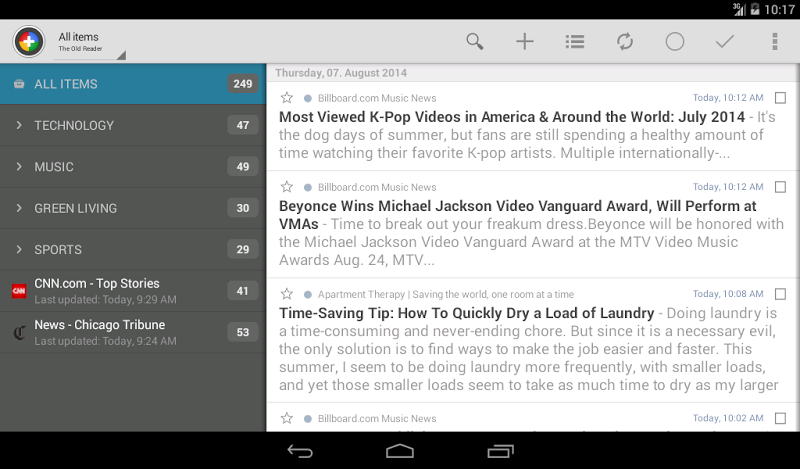
Task: Check the box for Beyonce Vanguard Award article
Action: click(x=780, y=187)
